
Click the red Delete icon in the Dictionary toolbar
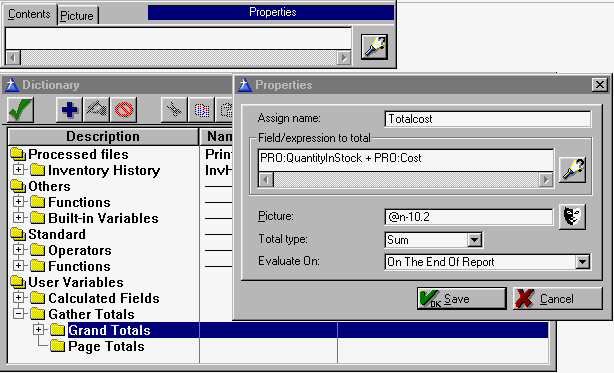123,110
